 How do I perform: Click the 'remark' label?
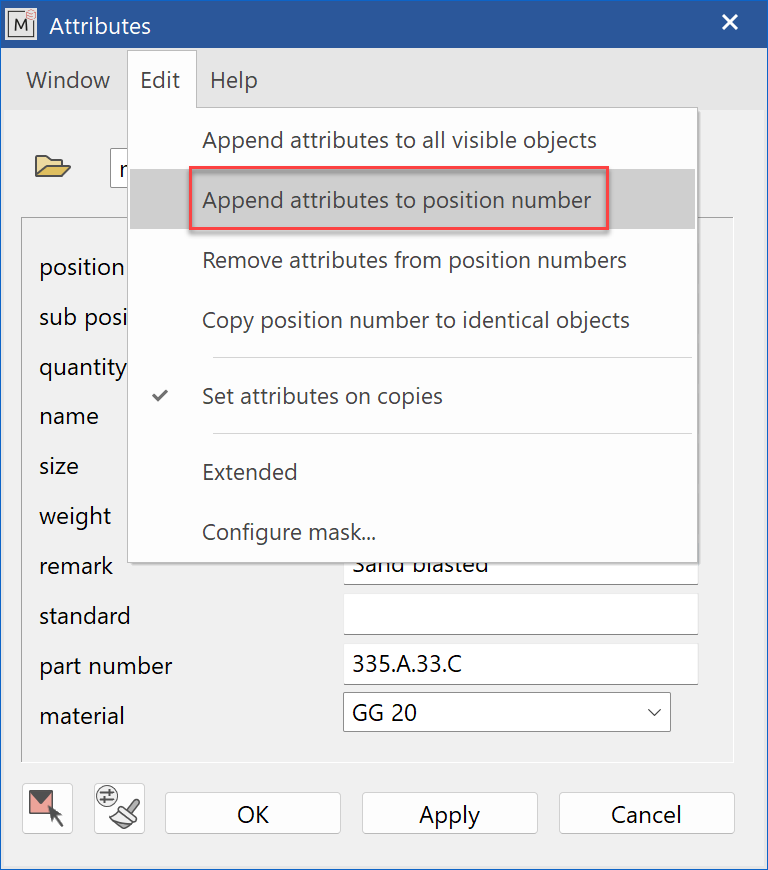pos(75,566)
